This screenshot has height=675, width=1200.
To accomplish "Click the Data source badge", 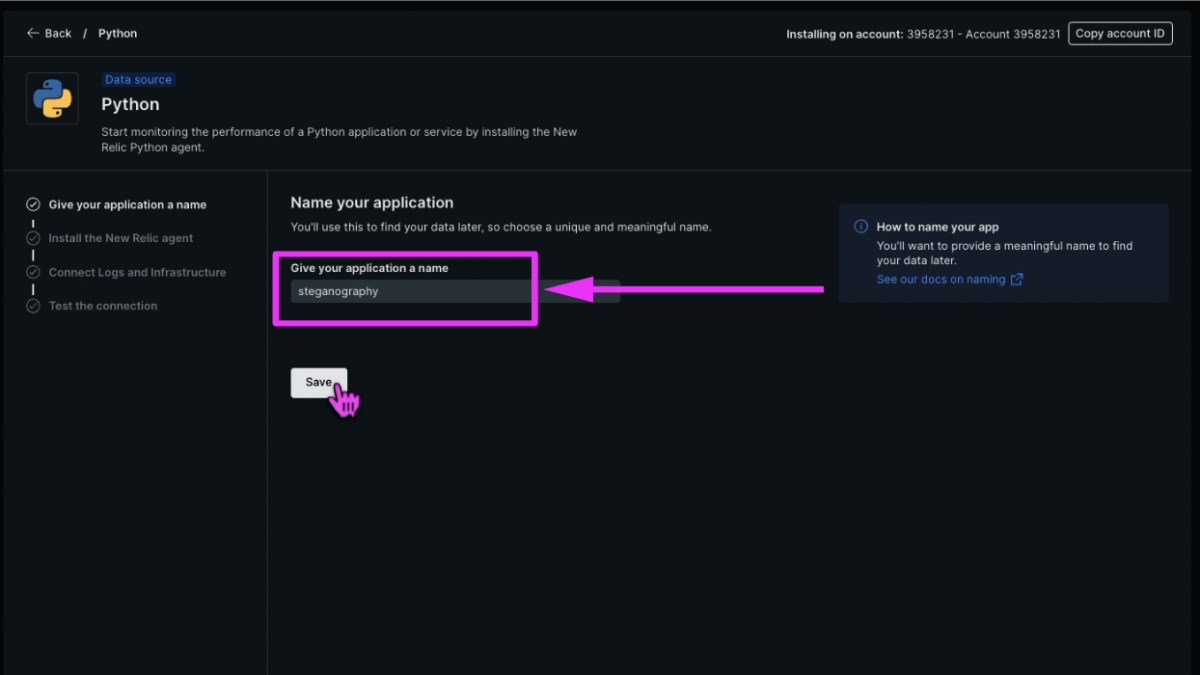I will (x=138, y=79).
